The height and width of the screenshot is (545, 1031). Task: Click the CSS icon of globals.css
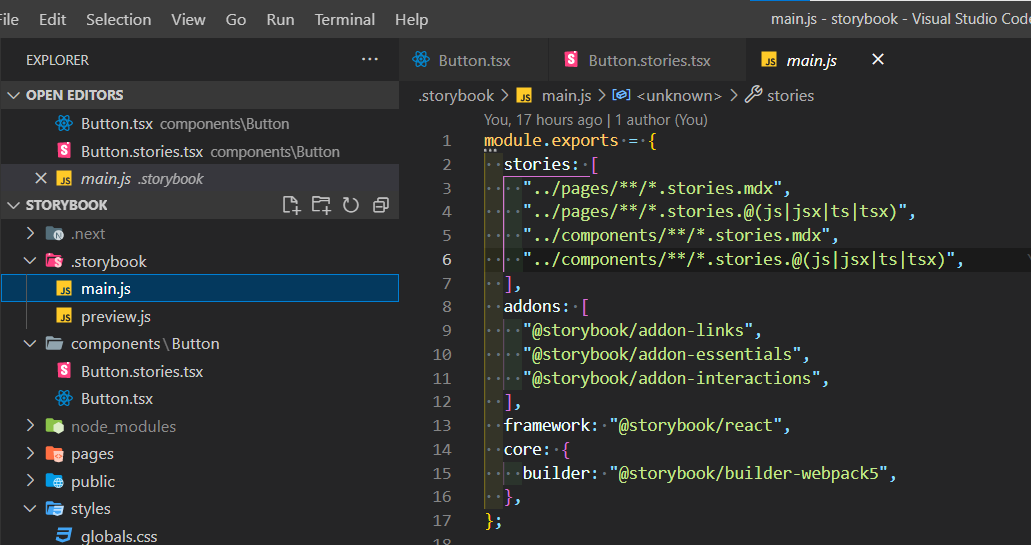tap(64, 536)
